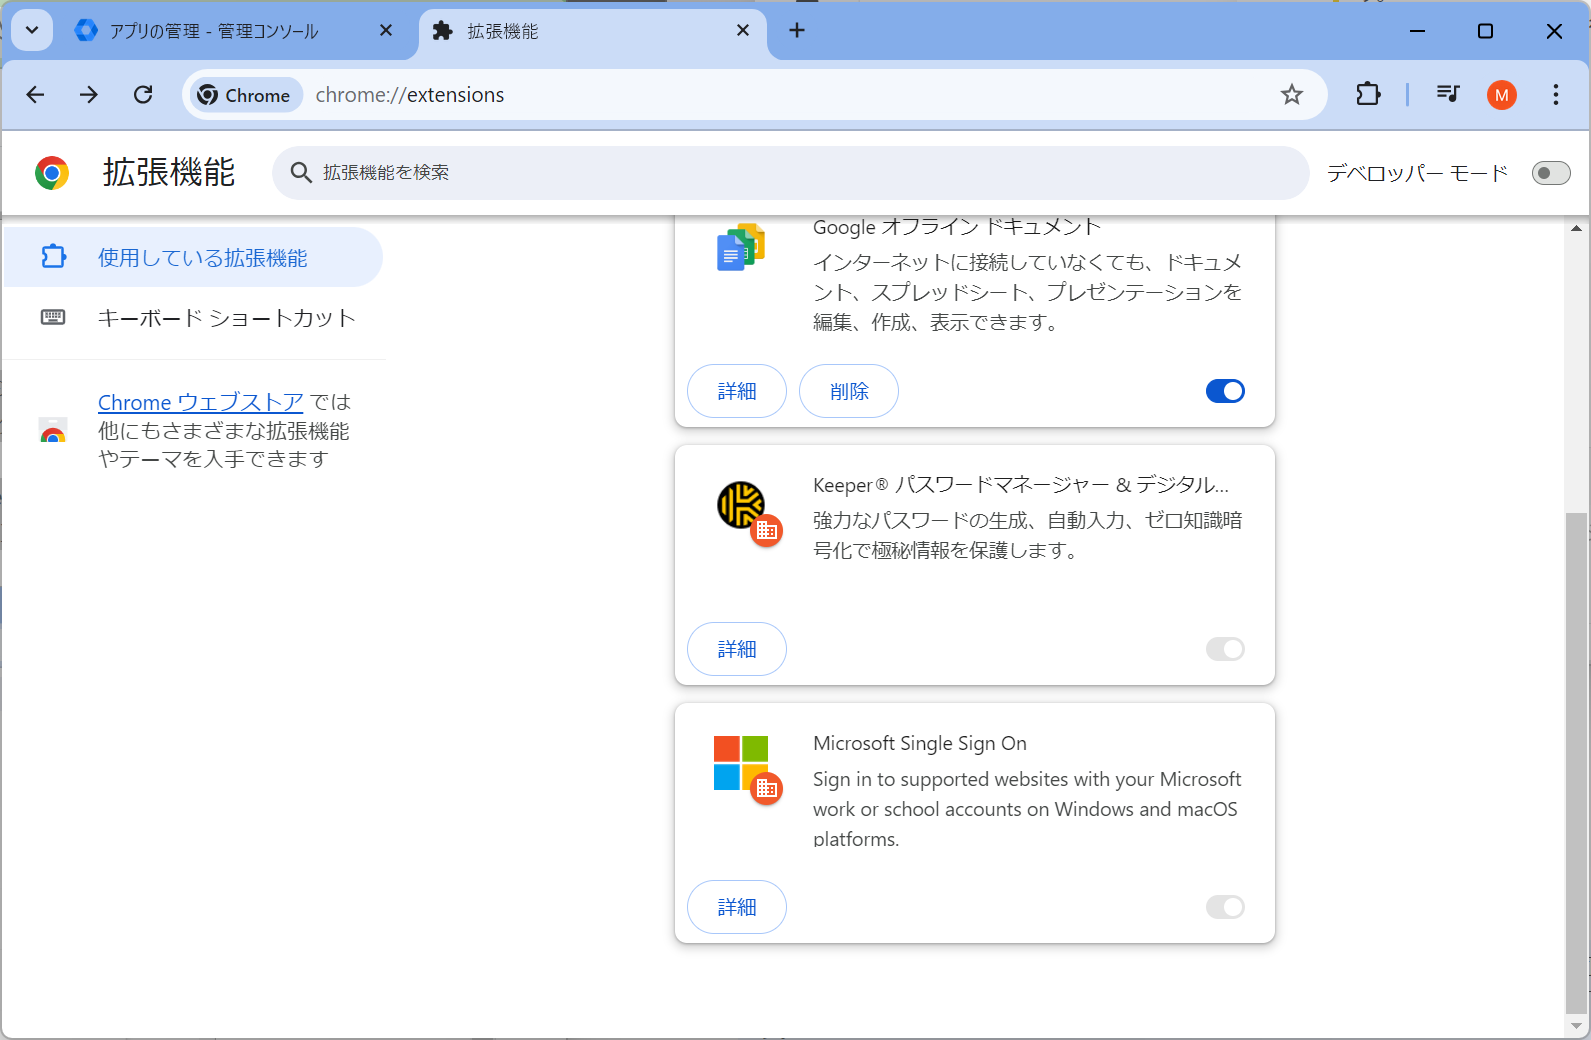Bookmark this page with the star icon
The height and width of the screenshot is (1040, 1591).
(1292, 95)
